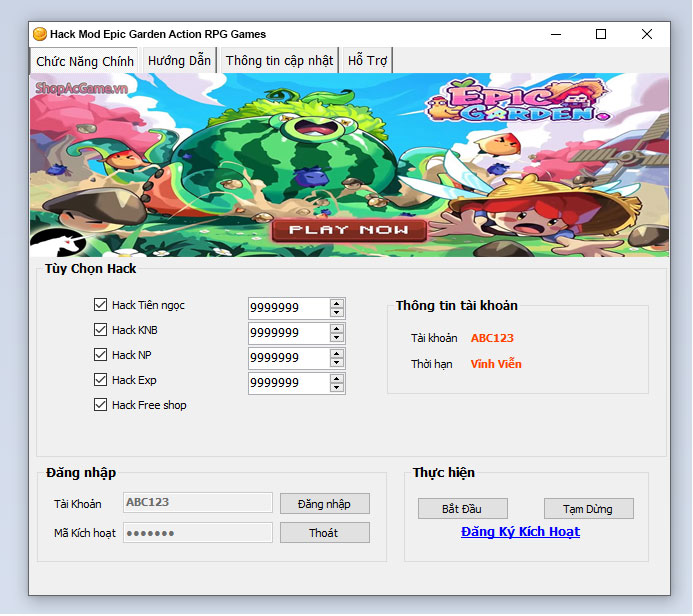Image resolution: width=693 pixels, height=616 pixels.
Task: Decrement the Hack KNB spinner down arrow
Action: [x=337, y=338]
